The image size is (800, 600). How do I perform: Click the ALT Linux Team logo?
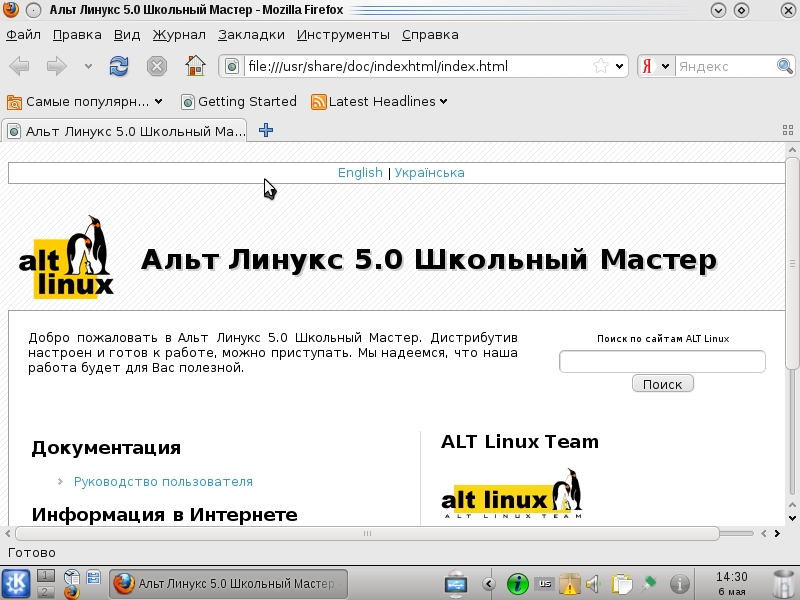pos(511,493)
